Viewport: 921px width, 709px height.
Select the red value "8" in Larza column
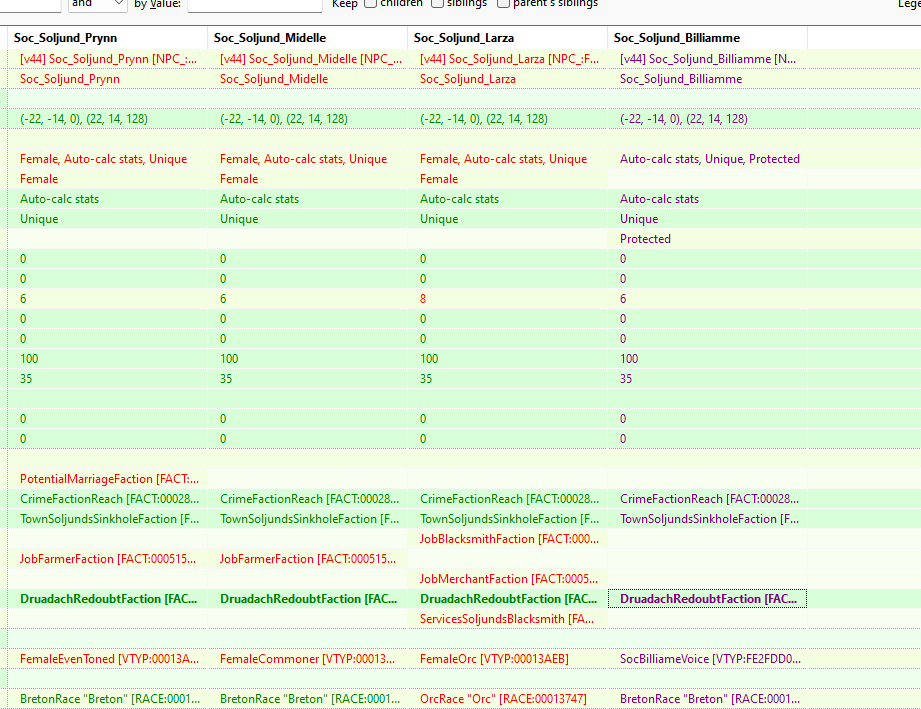[507, 298]
